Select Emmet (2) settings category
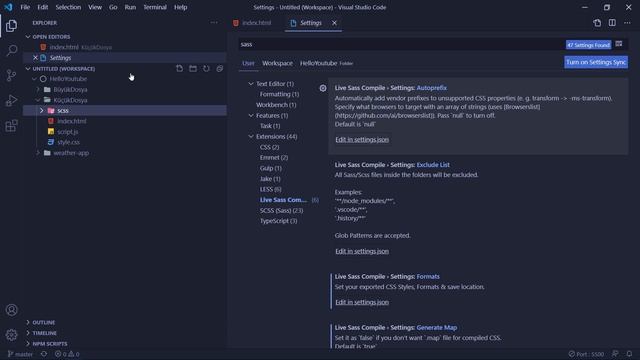Viewport: 640px width, 360px height. point(274,158)
